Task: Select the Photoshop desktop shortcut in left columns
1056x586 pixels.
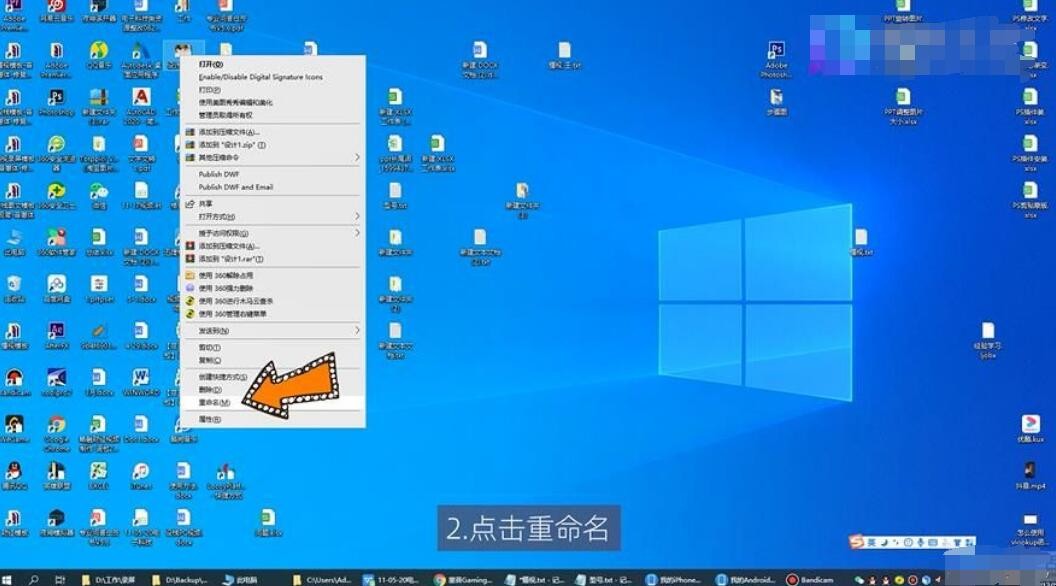Action: 57,103
